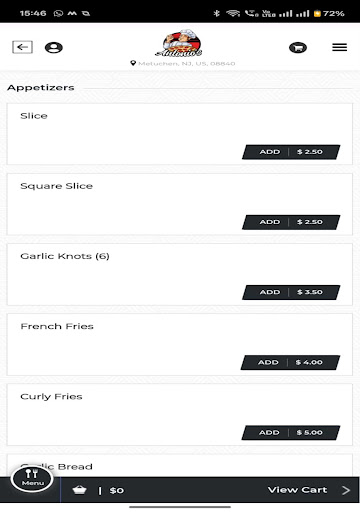This screenshot has width=360, height=512.
Task: Tap the location pin icon
Action: click(x=133, y=63)
